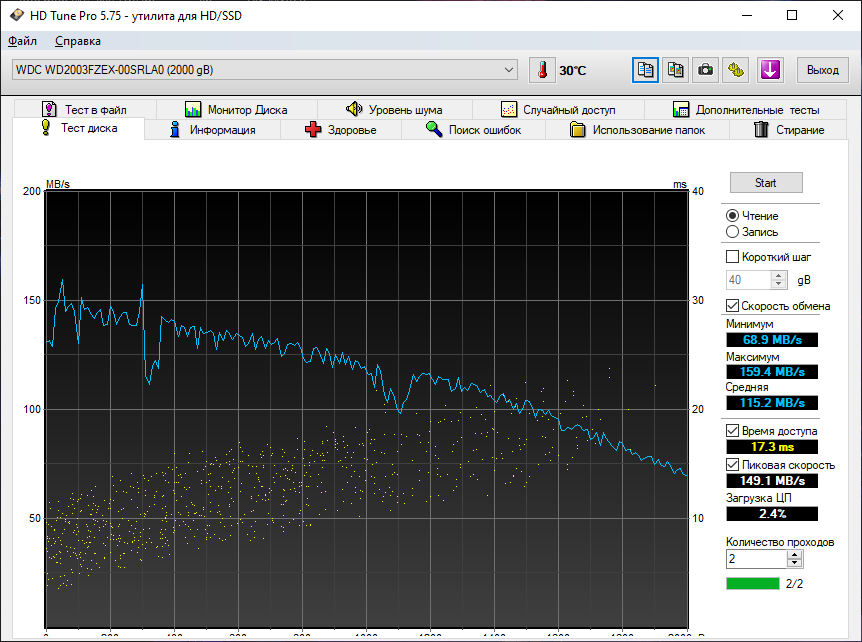This screenshot has height=642, width=862.
Task: Switch to the Стирание tab
Action: (788, 130)
